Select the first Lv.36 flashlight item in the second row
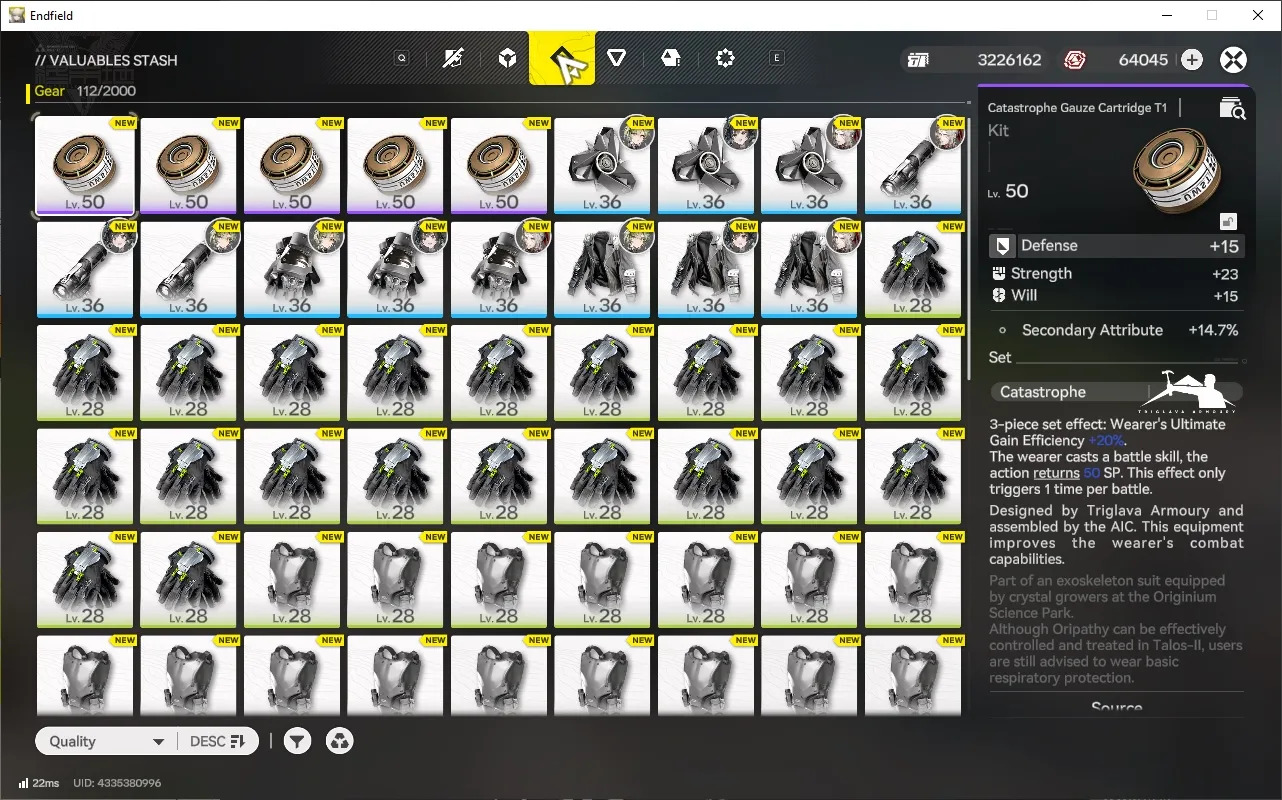 click(85, 270)
